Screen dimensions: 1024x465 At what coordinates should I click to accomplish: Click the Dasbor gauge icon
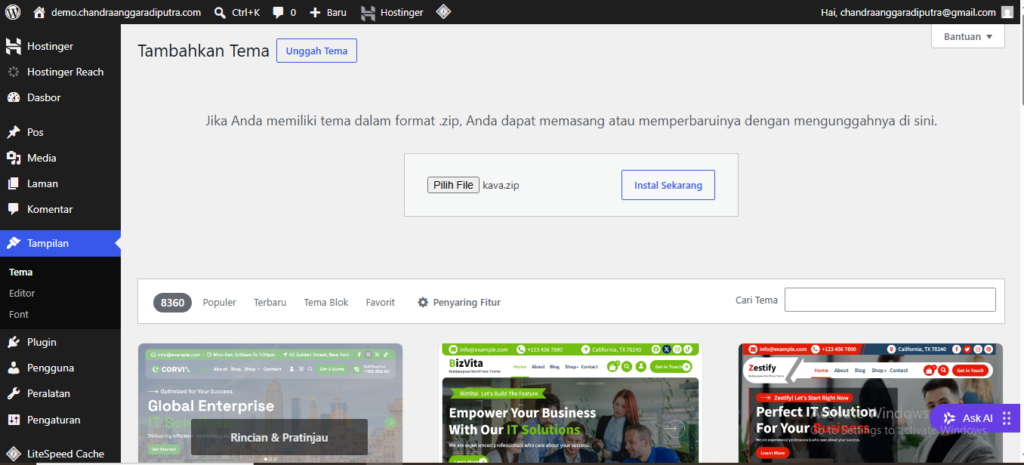13,97
